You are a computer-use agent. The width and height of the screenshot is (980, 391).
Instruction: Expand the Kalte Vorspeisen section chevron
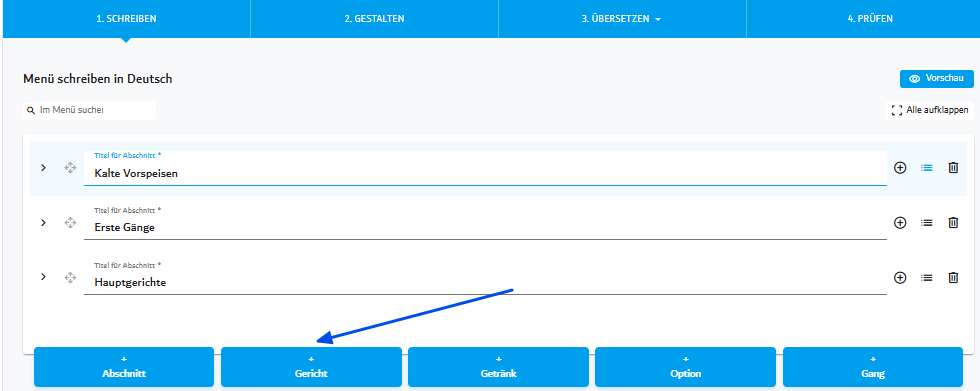tap(43, 167)
